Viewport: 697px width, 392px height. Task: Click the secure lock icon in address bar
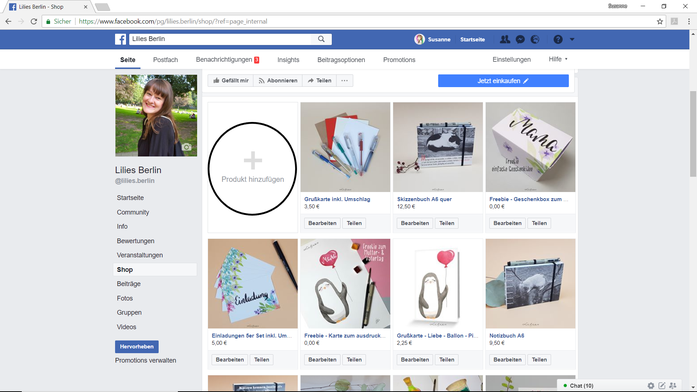(x=48, y=21)
